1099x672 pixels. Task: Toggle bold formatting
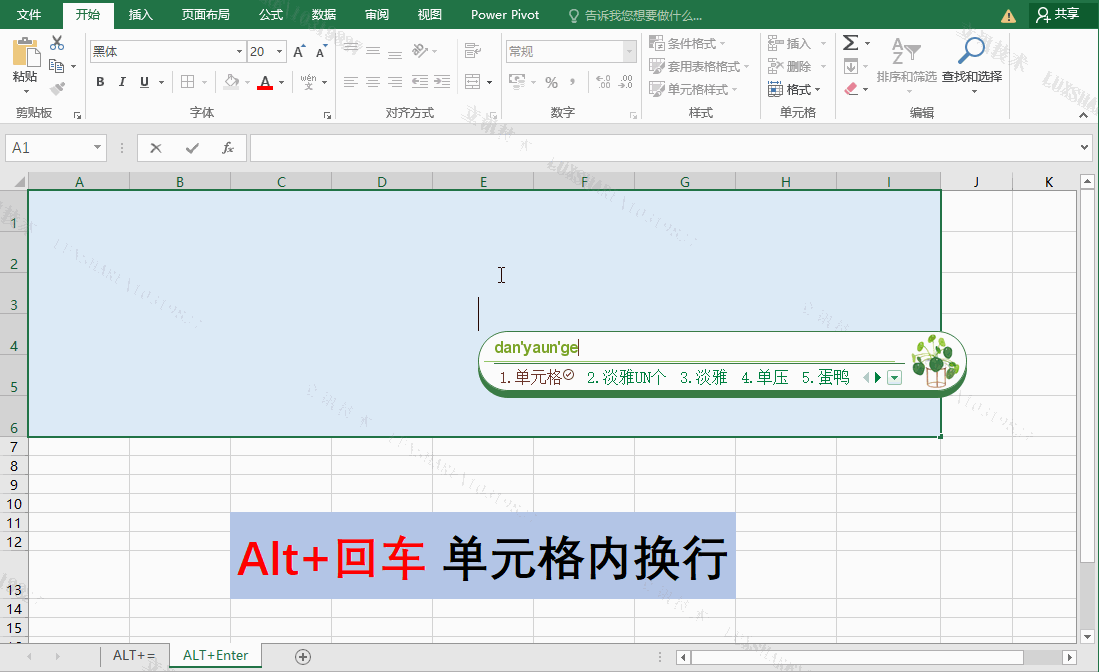pyautogui.click(x=100, y=81)
